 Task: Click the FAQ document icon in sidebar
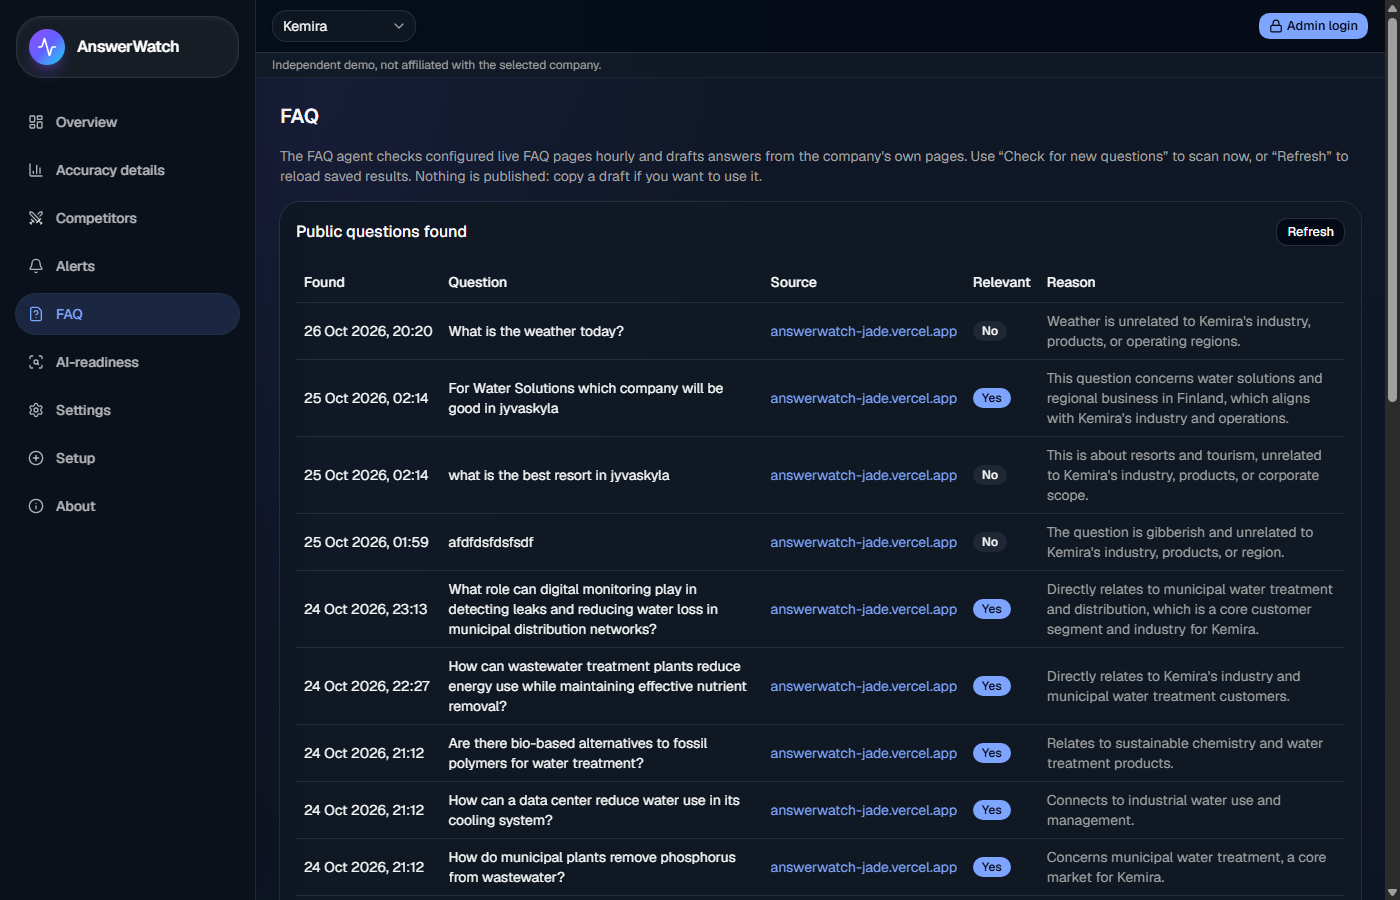[x=36, y=314]
